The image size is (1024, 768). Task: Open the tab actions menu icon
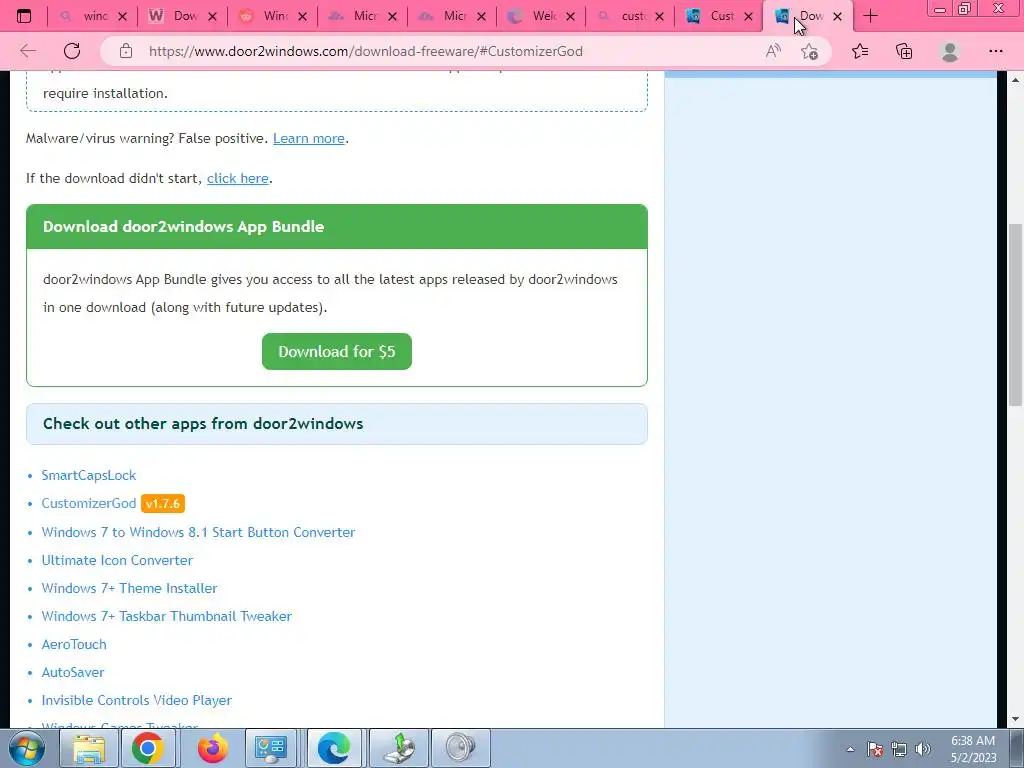24,16
